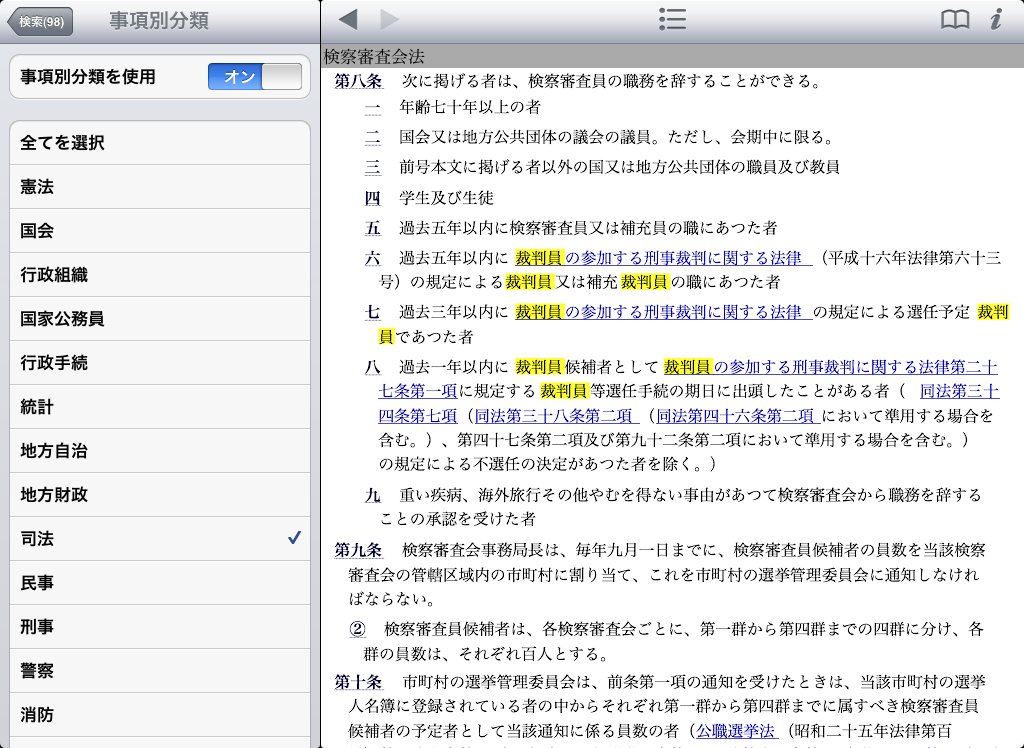This screenshot has width=1024, height=748.
Task: Select the 国家公務員 category
Action: [x=160, y=319]
